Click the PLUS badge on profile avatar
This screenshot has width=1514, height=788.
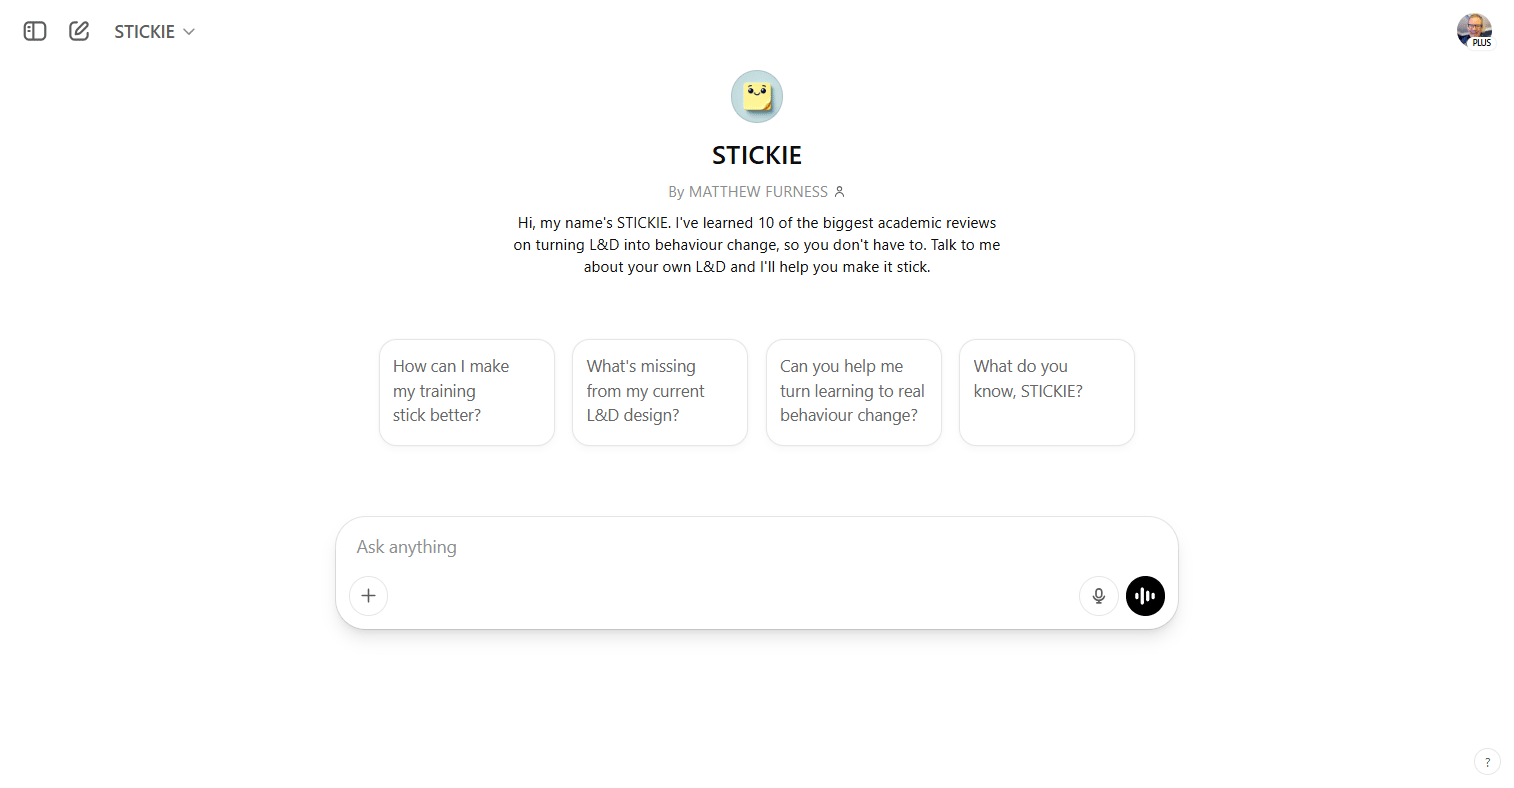point(1482,43)
